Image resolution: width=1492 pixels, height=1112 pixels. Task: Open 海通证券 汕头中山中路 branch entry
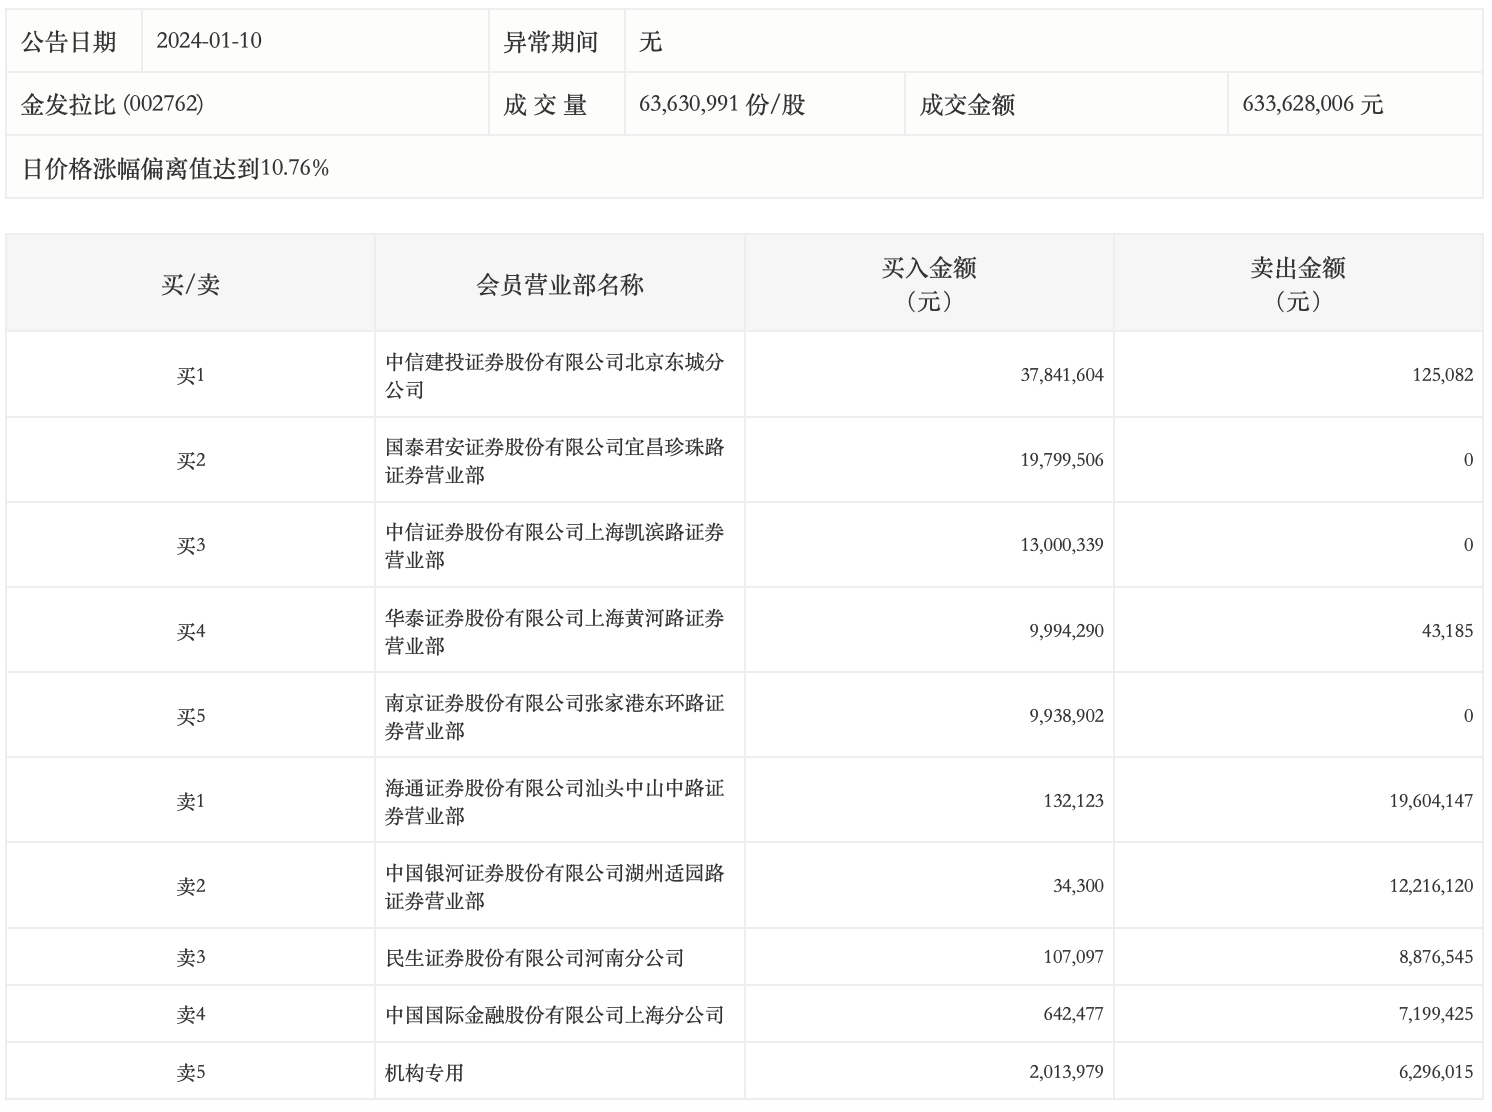[554, 802]
